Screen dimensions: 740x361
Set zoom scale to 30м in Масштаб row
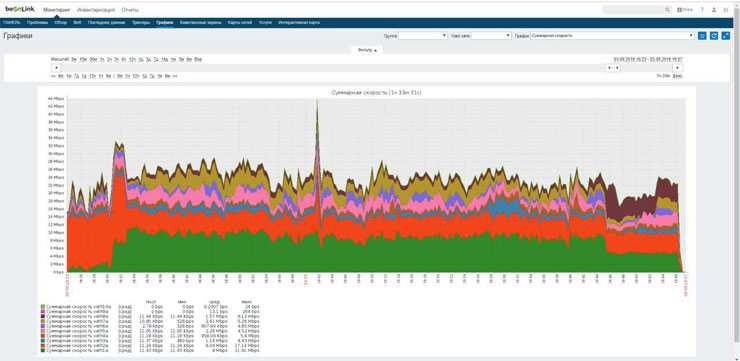pyautogui.click(x=93, y=59)
